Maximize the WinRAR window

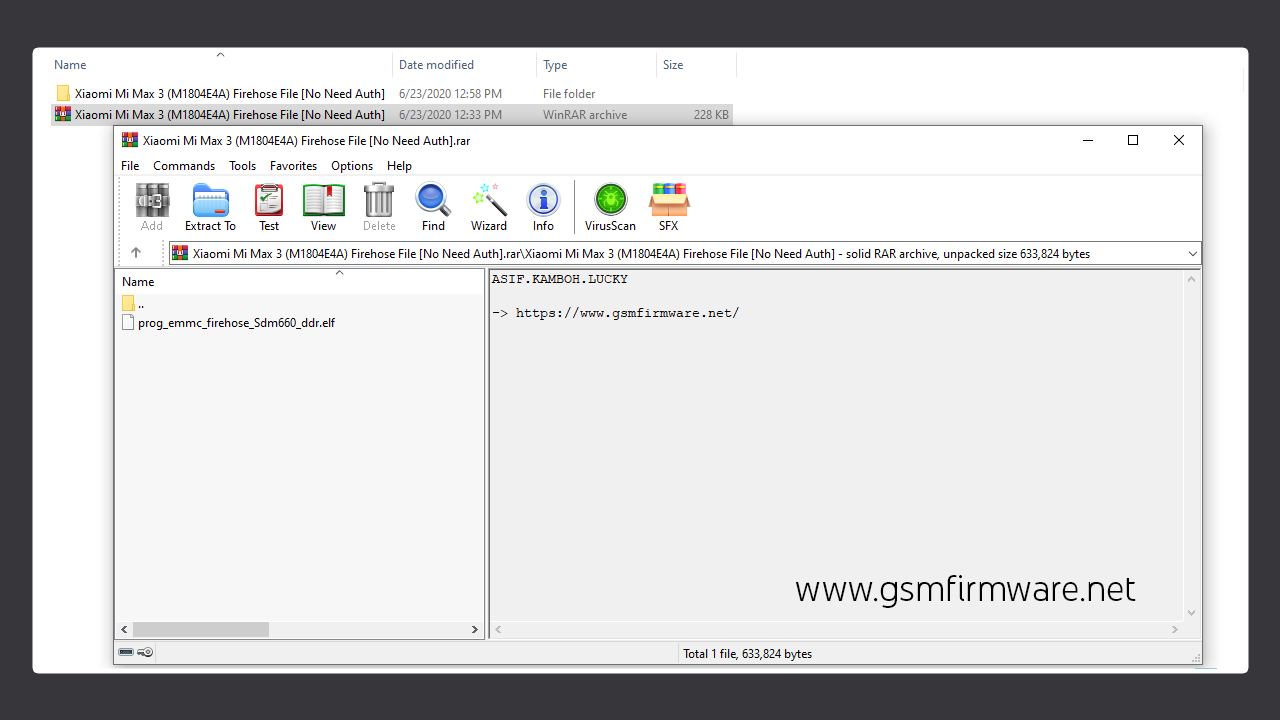tap(1133, 140)
